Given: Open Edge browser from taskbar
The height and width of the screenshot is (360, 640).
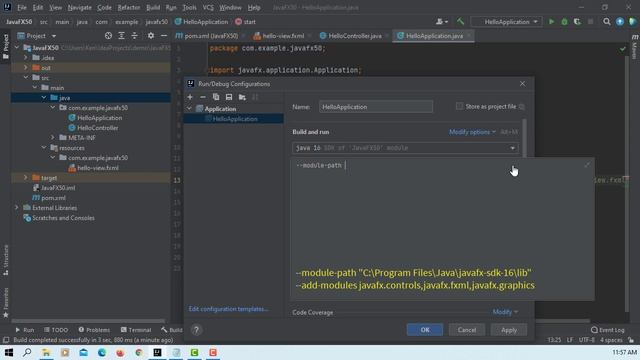Looking at the screenshot, I should pos(102,353).
